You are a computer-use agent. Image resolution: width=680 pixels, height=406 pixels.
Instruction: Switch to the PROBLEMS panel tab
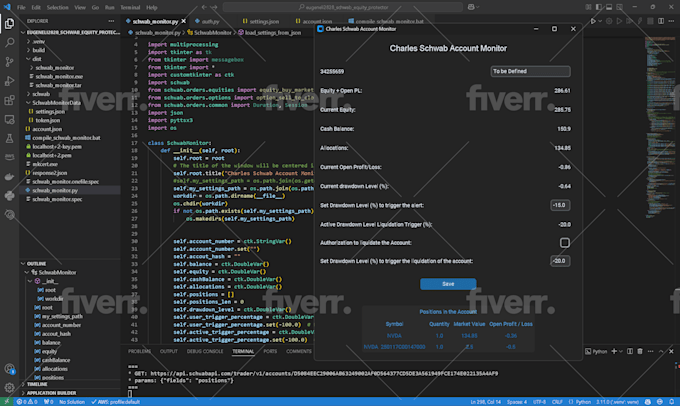click(x=140, y=351)
